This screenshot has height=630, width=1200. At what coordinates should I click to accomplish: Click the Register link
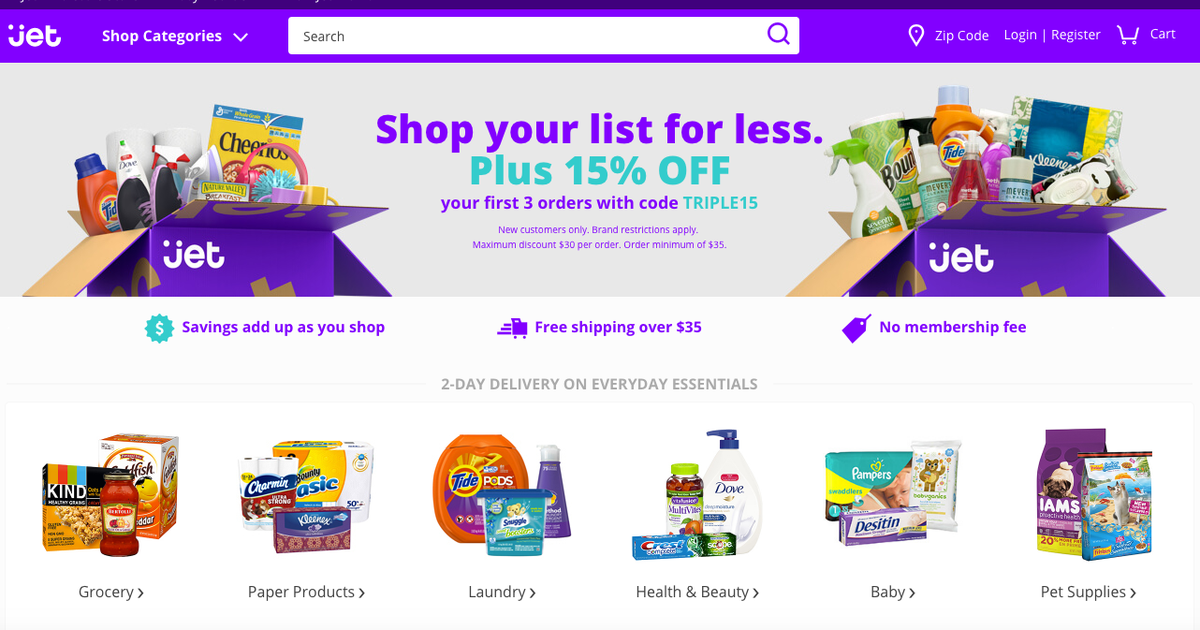1076,35
